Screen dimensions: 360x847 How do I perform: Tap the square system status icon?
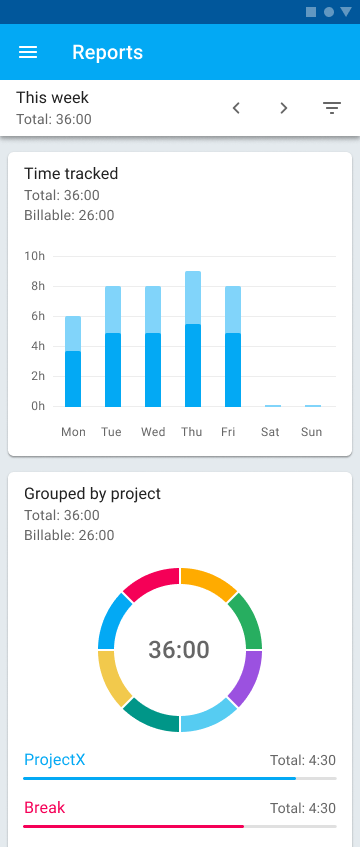click(311, 12)
